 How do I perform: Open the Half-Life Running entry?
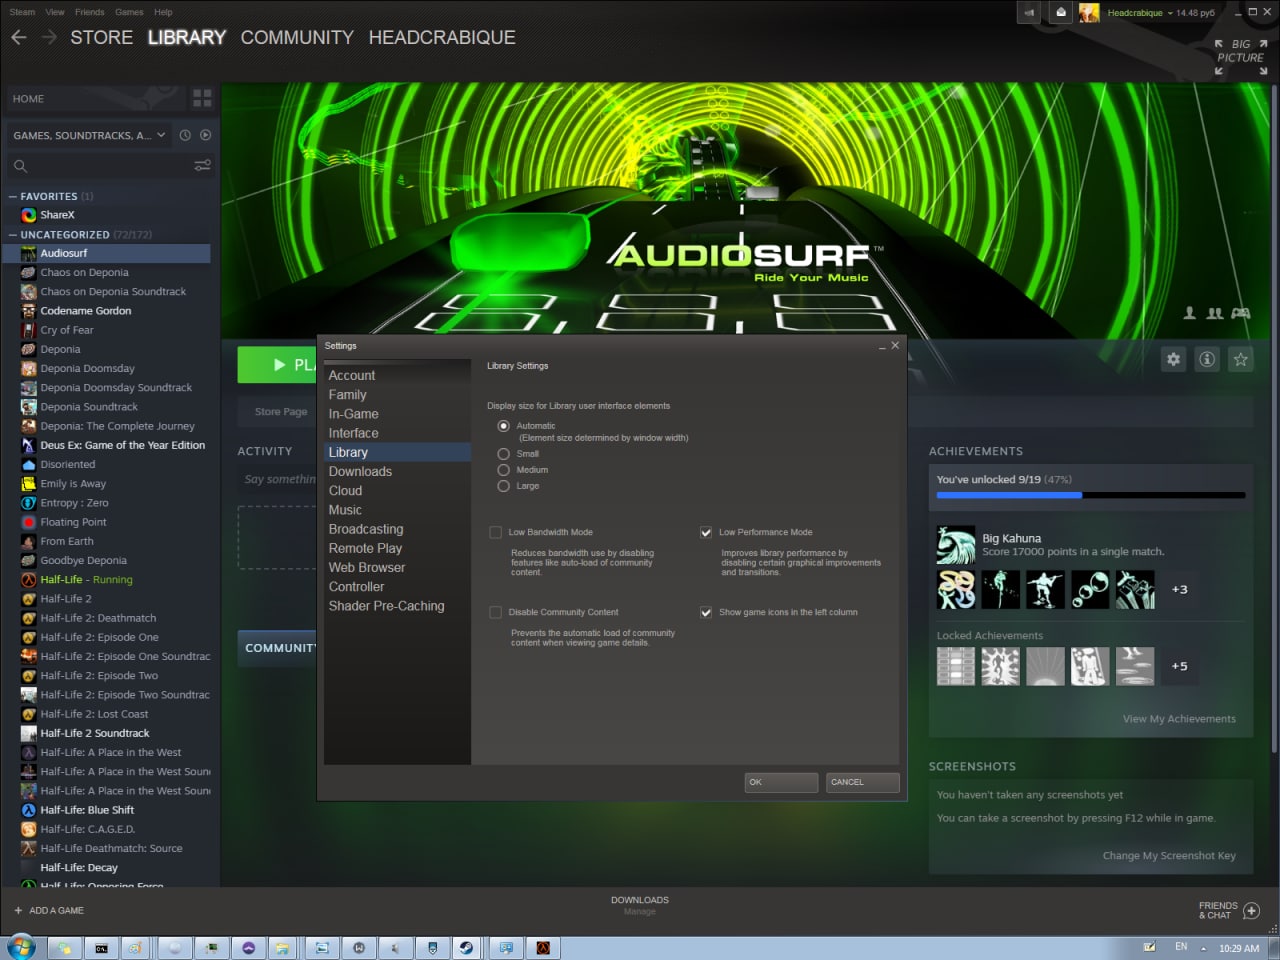[86, 580]
